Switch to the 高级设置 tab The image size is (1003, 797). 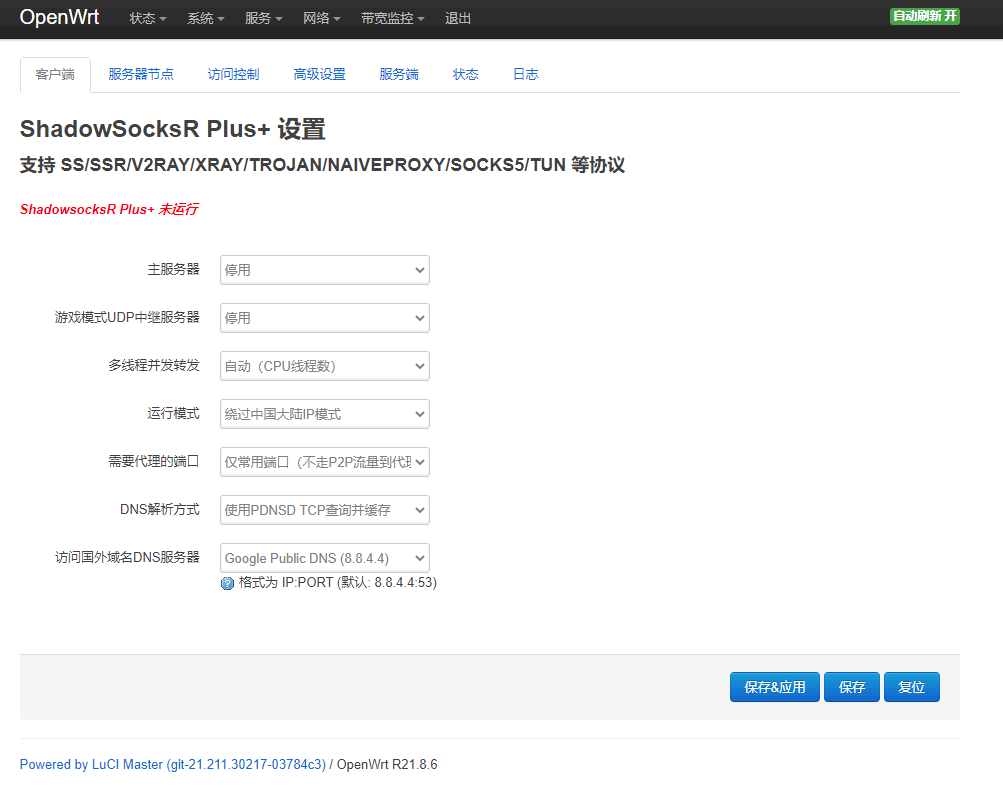point(319,75)
